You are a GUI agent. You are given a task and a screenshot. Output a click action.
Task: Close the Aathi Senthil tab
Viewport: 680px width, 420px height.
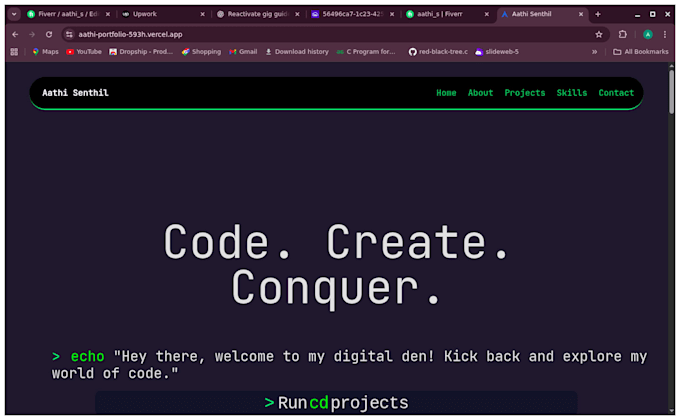[581, 14]
